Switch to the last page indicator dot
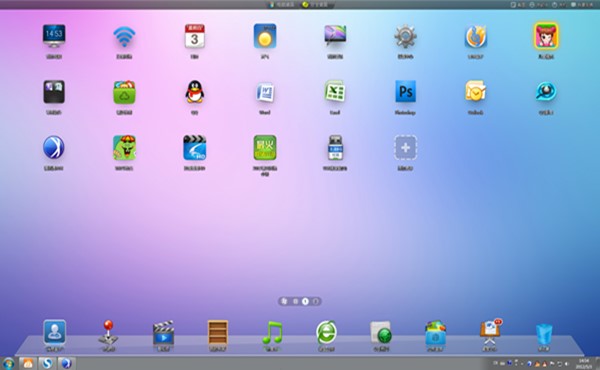This screenshot has height=370, width=600. 316,302
